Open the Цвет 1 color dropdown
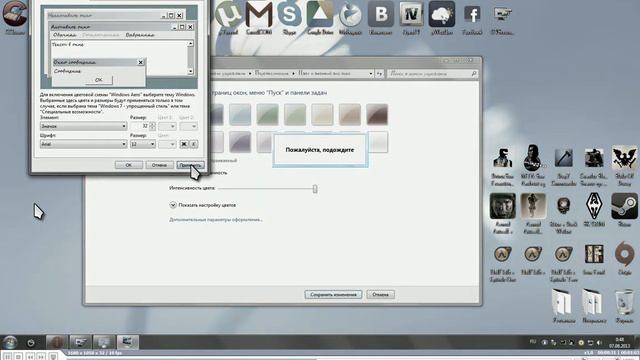 (167, 126)
